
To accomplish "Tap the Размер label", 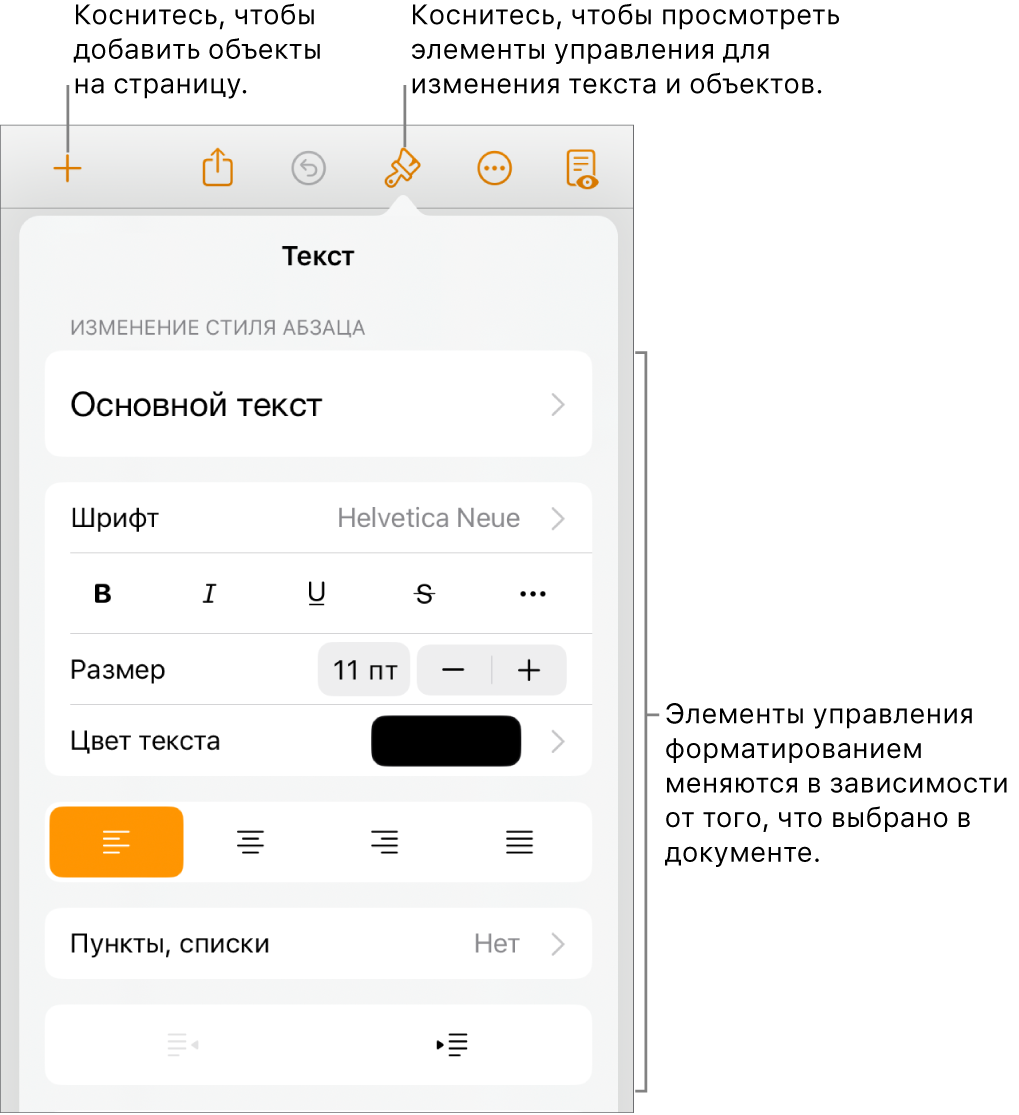I will tap(118, 670).
